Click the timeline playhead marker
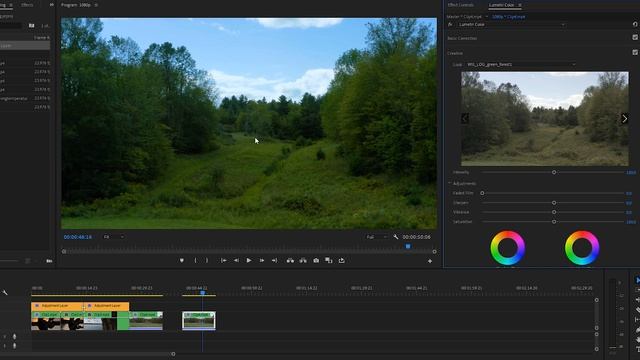640x360 pixels. [202, 293]
